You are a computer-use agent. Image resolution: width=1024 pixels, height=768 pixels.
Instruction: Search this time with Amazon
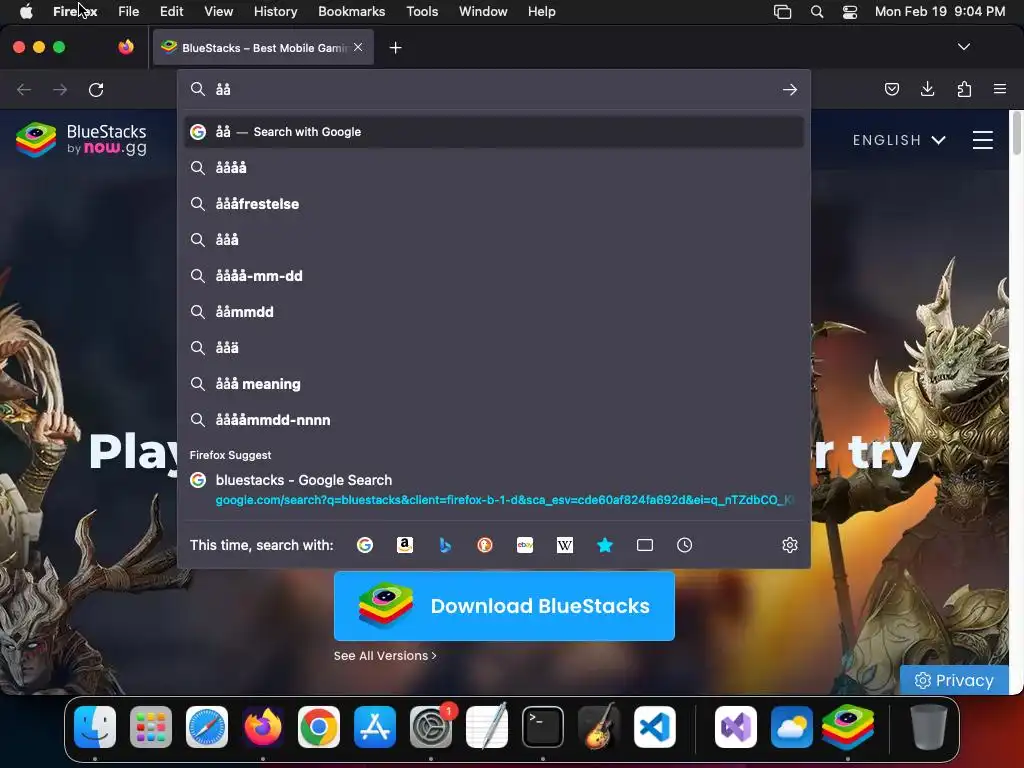[x=405, y=545]
